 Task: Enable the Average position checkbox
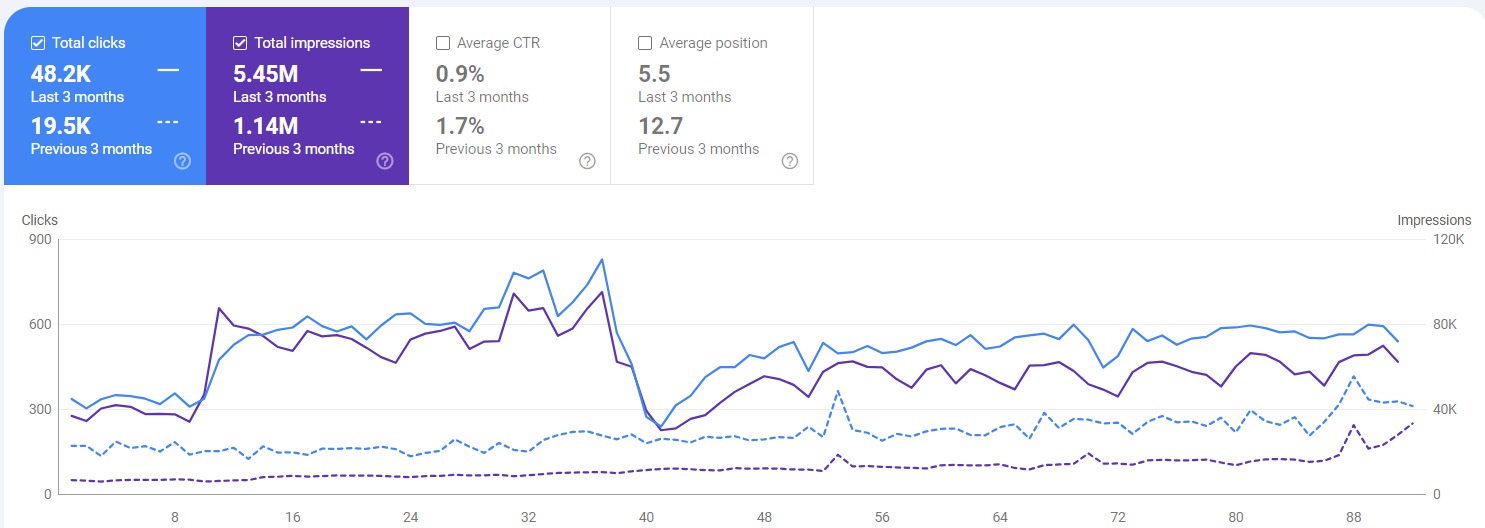(645, 43)
